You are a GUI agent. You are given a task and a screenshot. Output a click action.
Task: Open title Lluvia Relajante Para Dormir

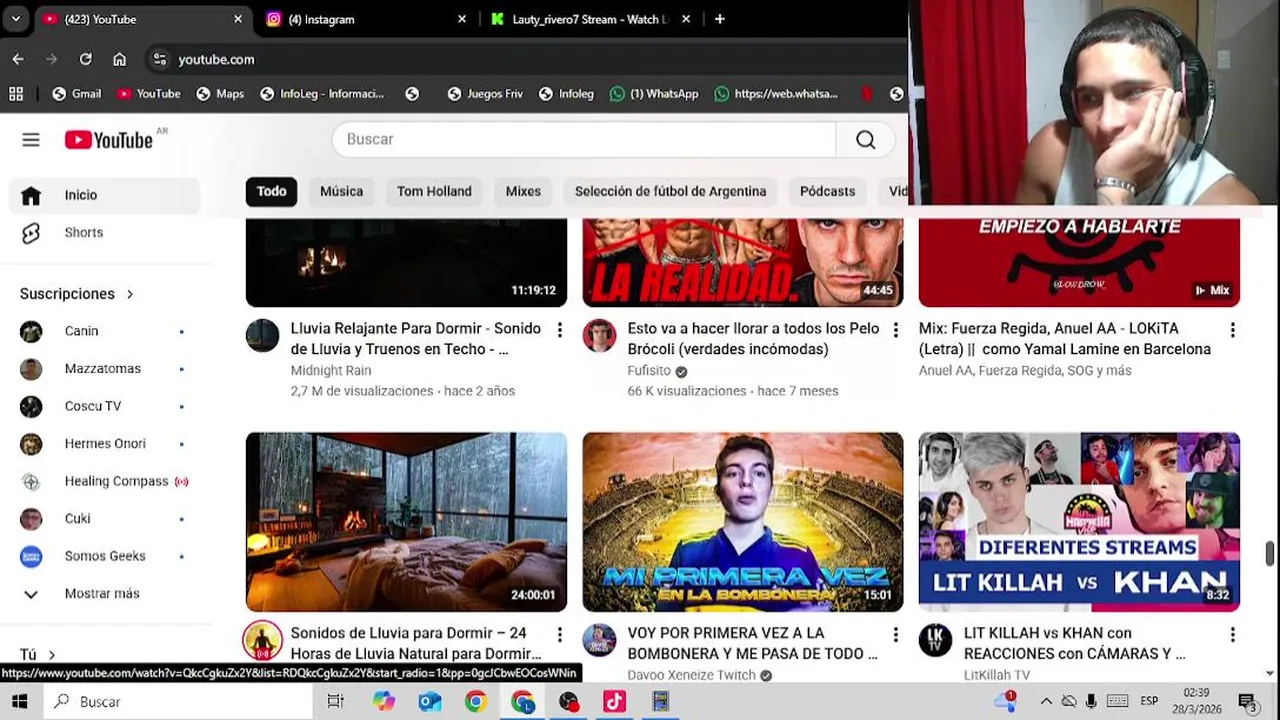[x=416, y=339]
